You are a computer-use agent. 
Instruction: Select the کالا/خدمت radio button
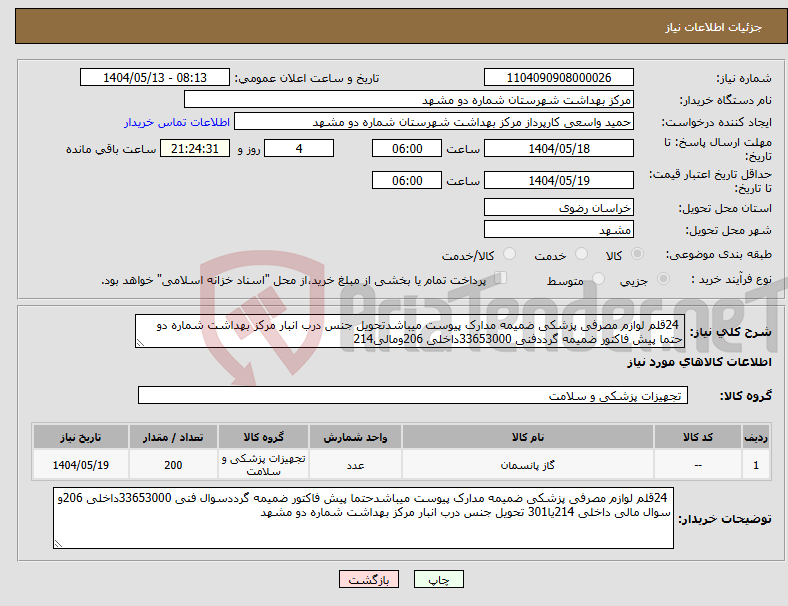(509, 254)
